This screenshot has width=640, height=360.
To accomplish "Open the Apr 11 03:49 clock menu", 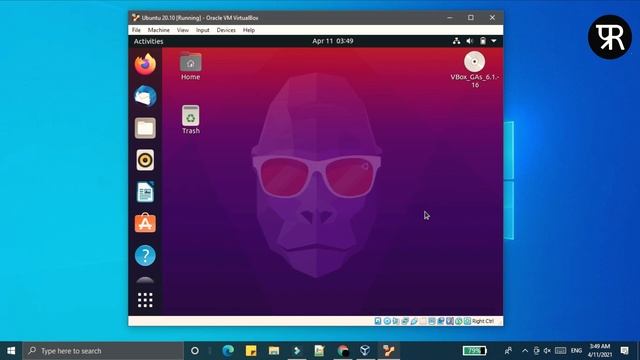I will click(333, 41).
